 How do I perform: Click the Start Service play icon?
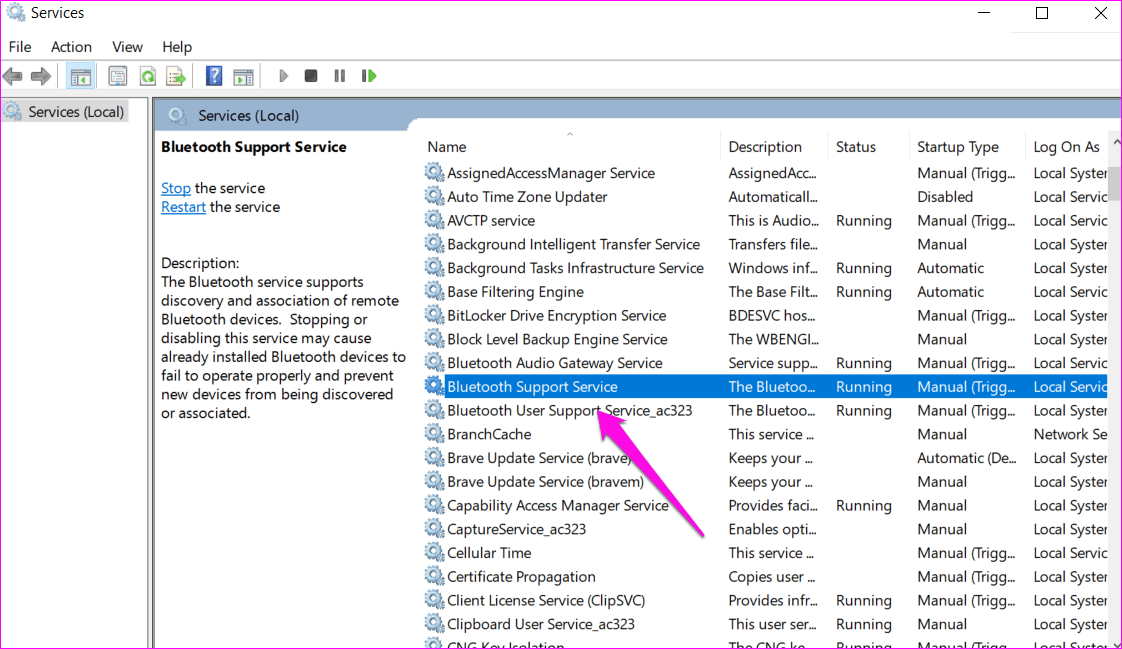283,76
